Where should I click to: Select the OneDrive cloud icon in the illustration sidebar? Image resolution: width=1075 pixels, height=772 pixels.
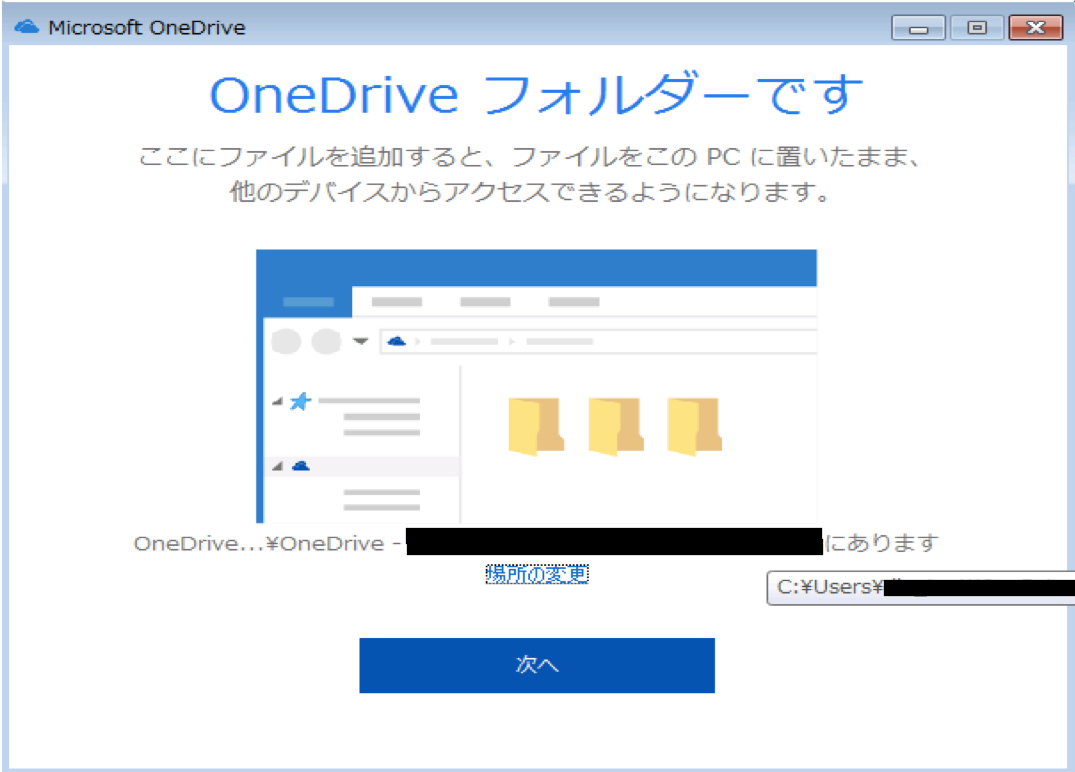coord(303,464)
